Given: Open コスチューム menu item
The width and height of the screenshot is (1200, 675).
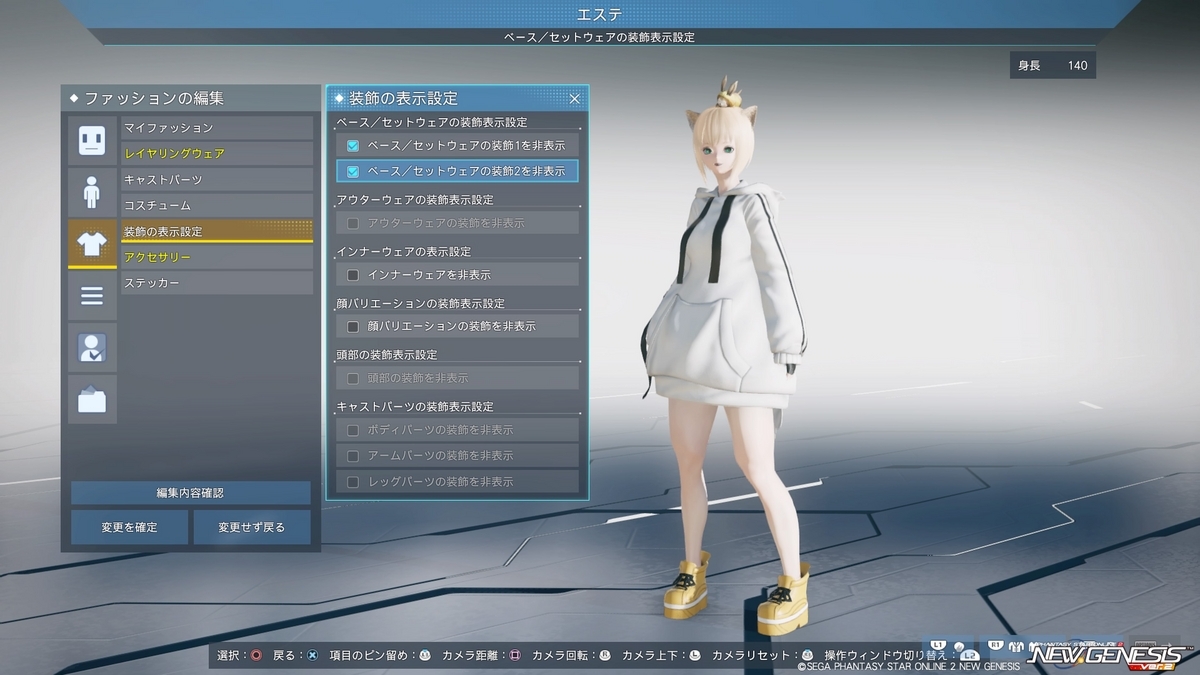Looking at the screenshot, I should click(217, 205).
